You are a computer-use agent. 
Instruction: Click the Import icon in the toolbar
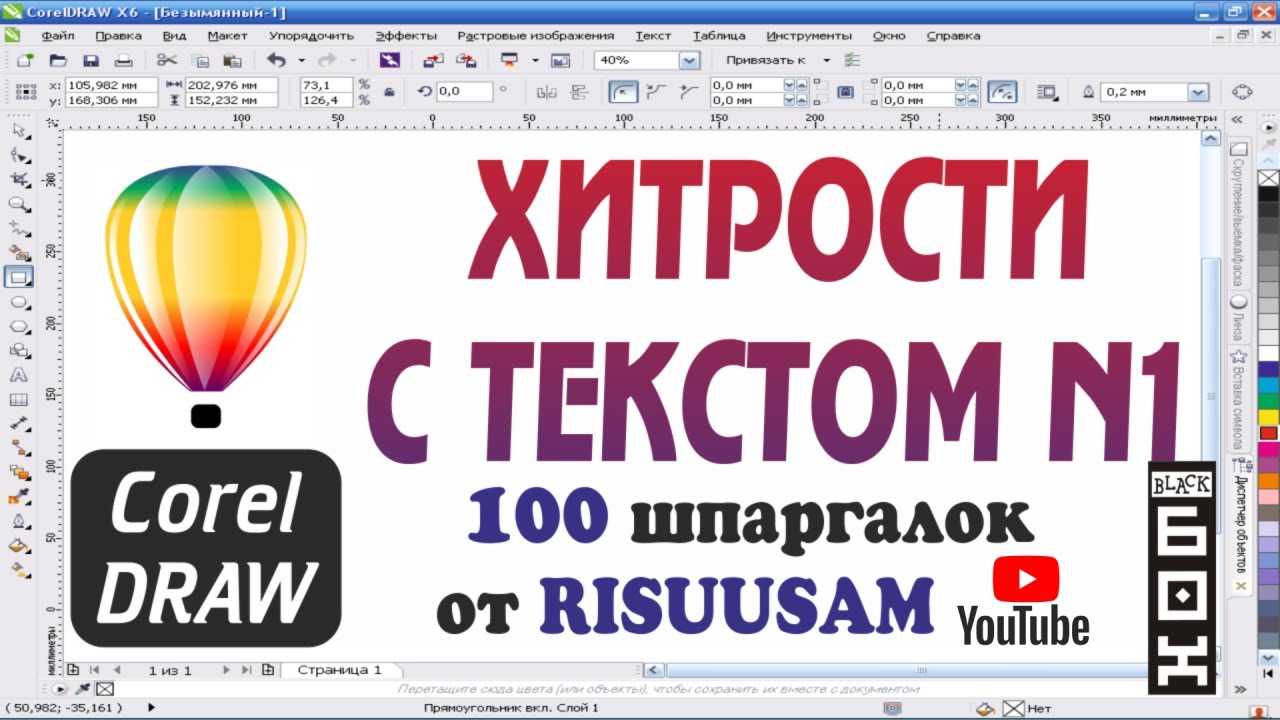click(433, 60)
